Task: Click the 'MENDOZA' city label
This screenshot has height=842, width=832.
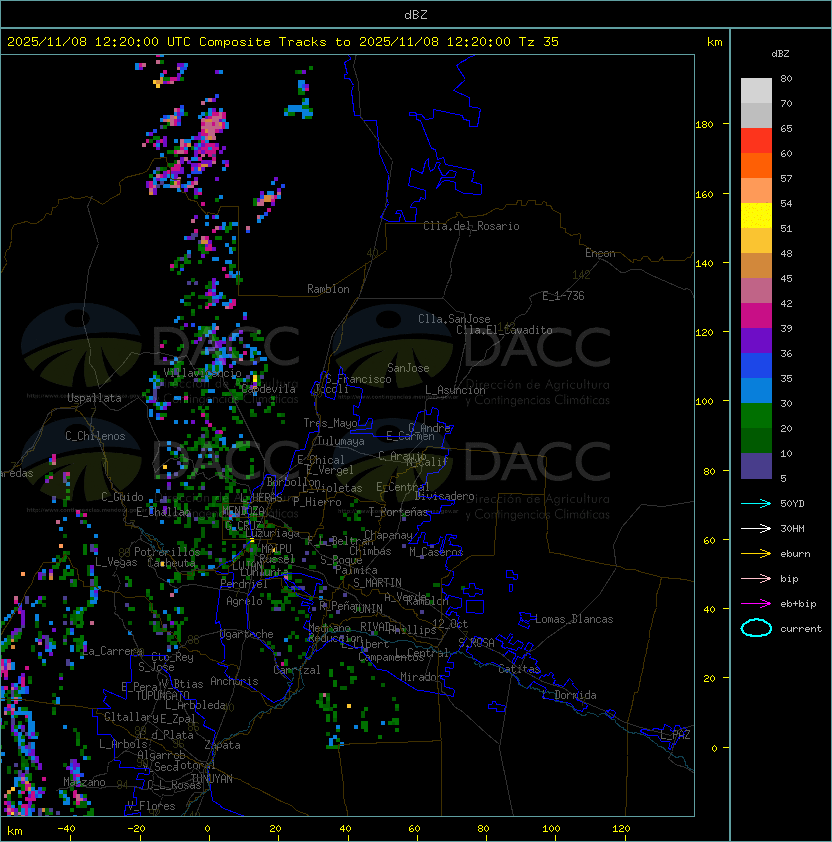Action: [243, 510]
